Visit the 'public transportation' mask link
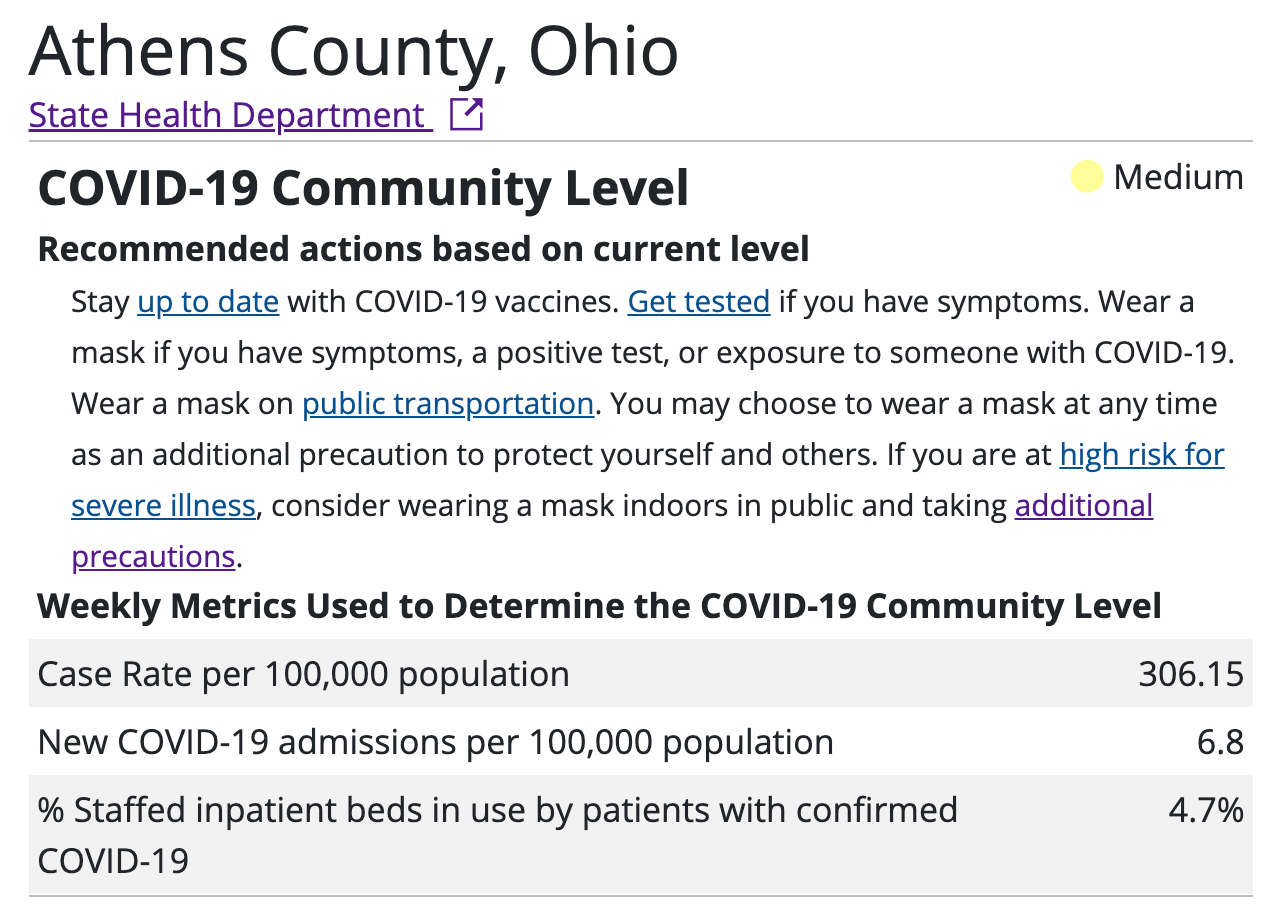 click(448, 404)
